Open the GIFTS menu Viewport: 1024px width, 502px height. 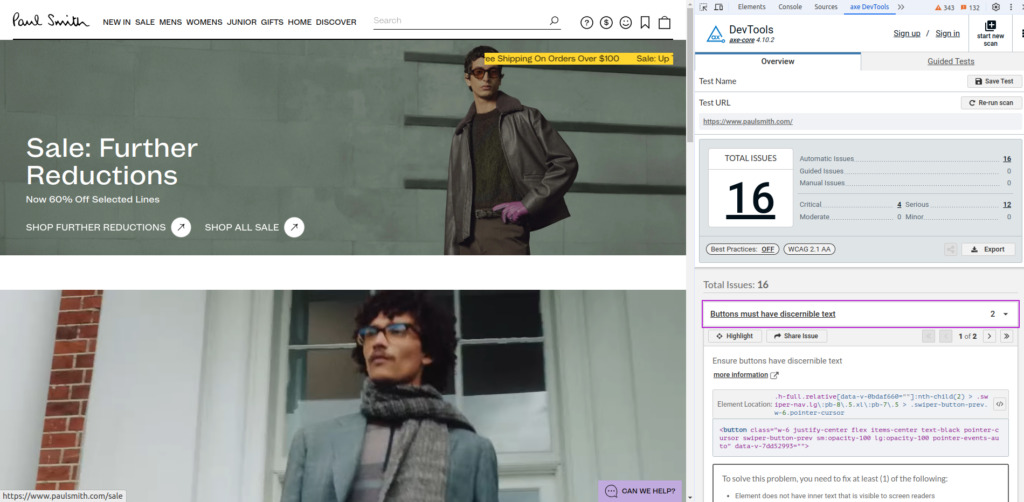[x=272, y=22]
